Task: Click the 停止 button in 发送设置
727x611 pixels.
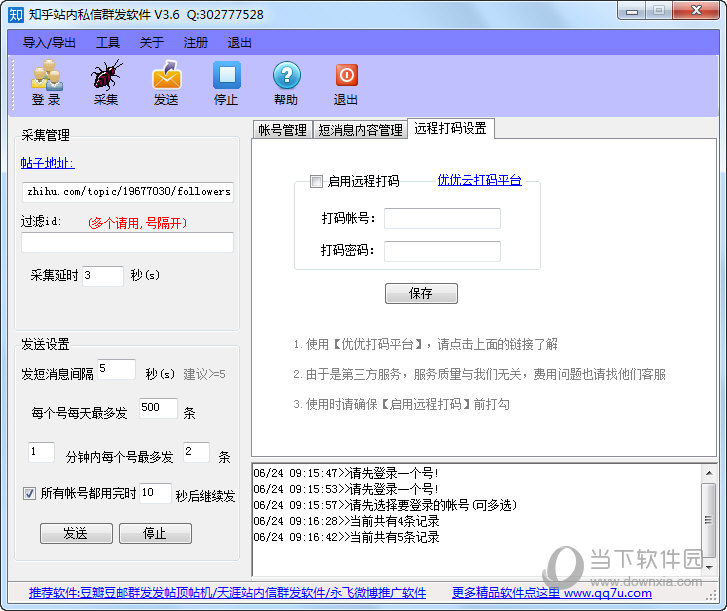Action: tap(155, 533)
